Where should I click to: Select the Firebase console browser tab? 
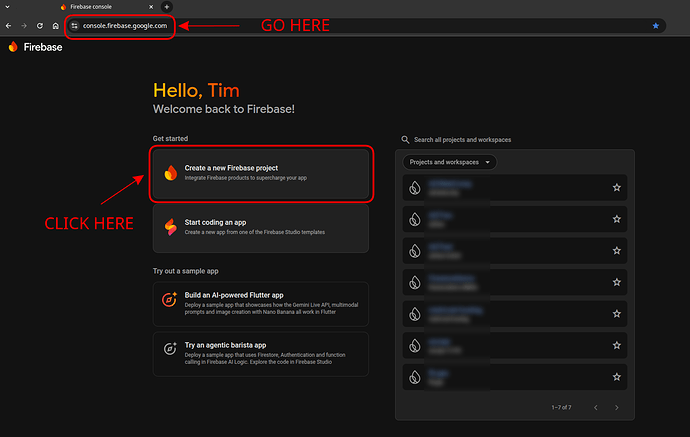pos(104,7)
